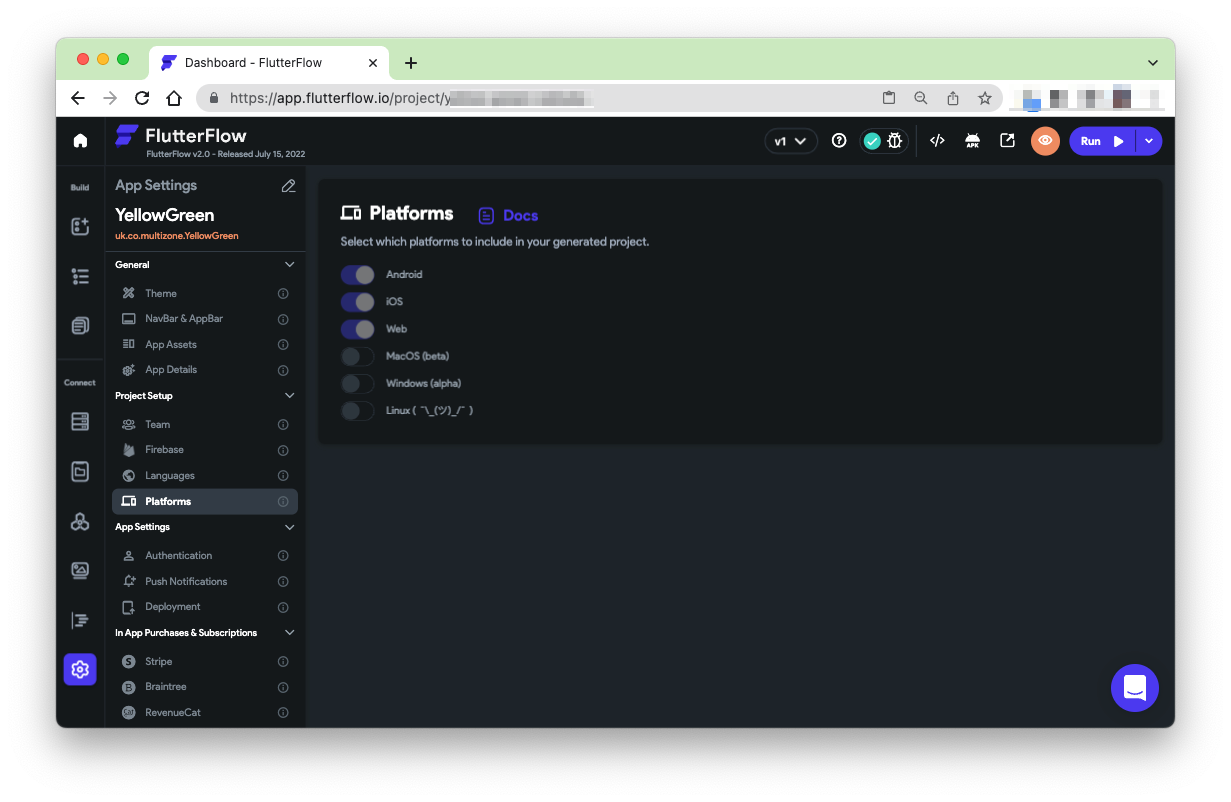Viewport: 1231px width, 802px height.
Task: Open the local state folder icon
Action: [80, 471]
